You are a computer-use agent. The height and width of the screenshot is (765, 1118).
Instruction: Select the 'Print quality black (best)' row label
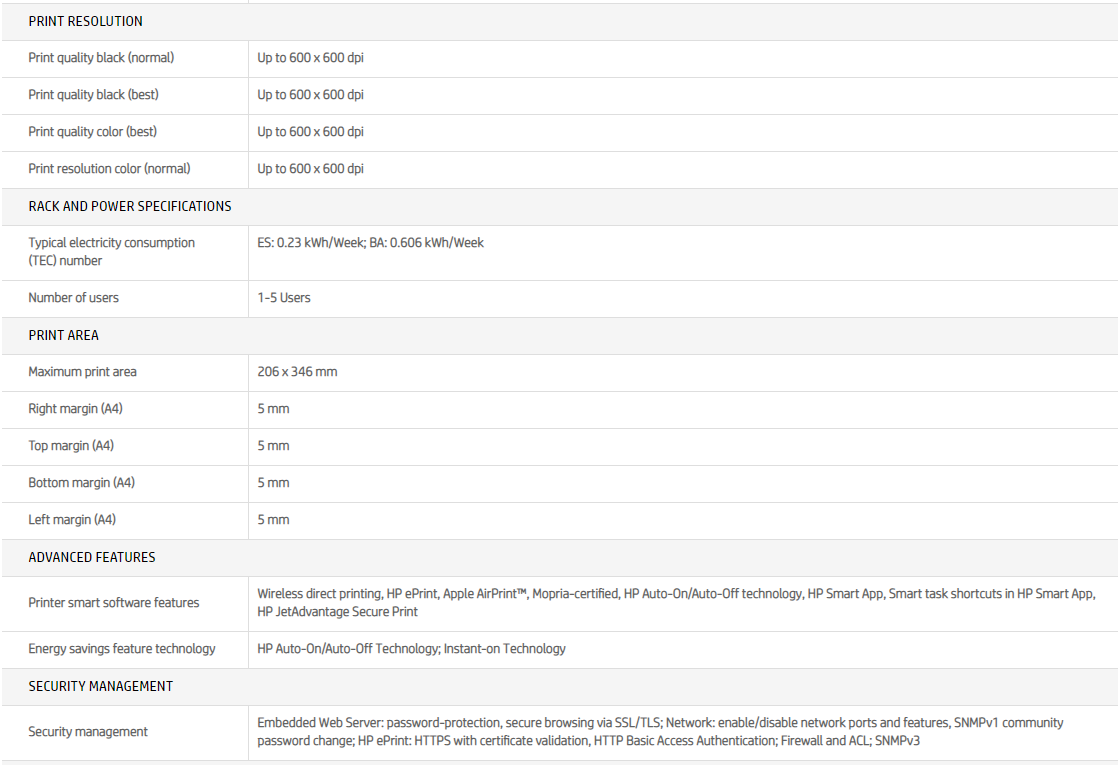pyautogui.click(x=93, y=95)
